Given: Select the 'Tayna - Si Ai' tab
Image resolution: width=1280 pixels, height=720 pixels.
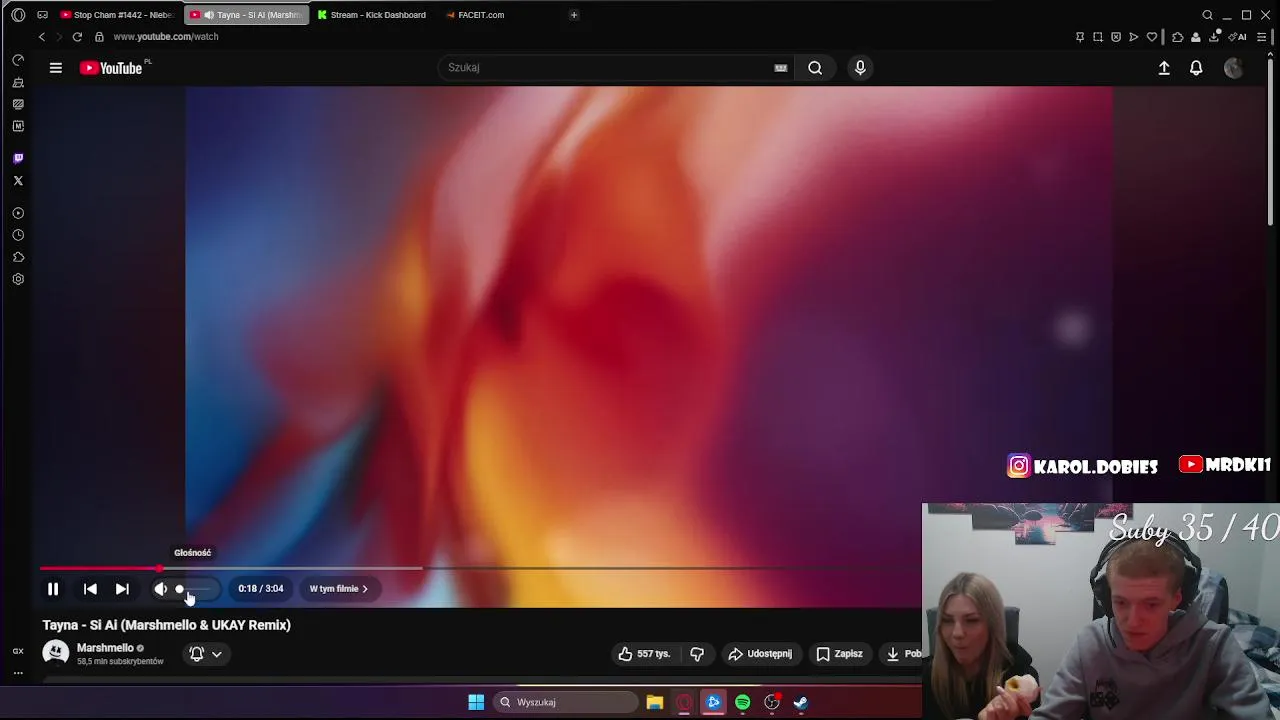Looking at the screenshot, I should pyautogui.click(x=247, y=15).
